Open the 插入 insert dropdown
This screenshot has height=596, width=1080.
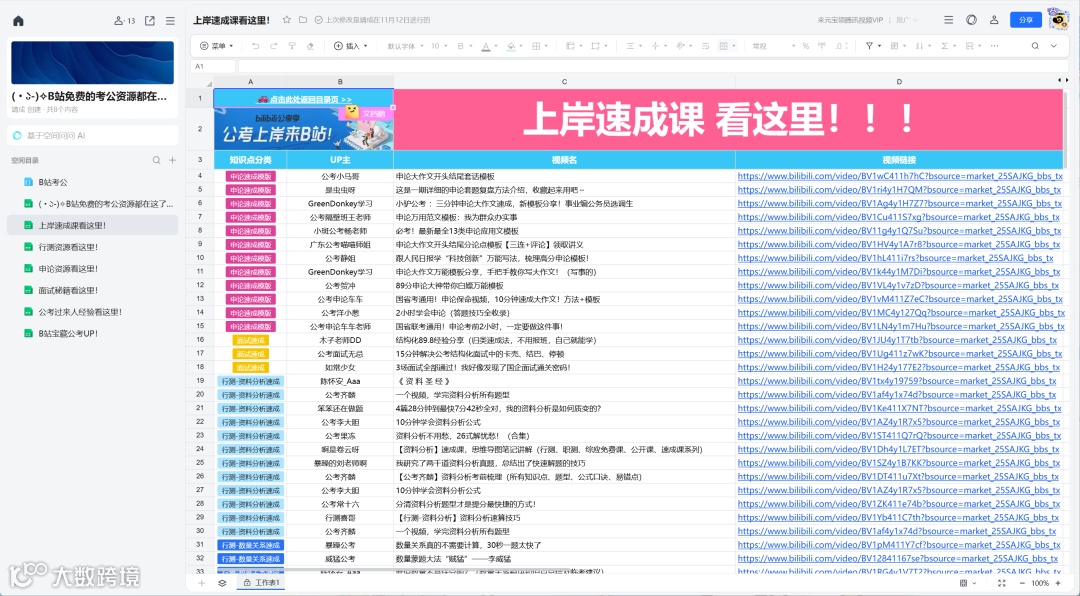pos(351,46)
